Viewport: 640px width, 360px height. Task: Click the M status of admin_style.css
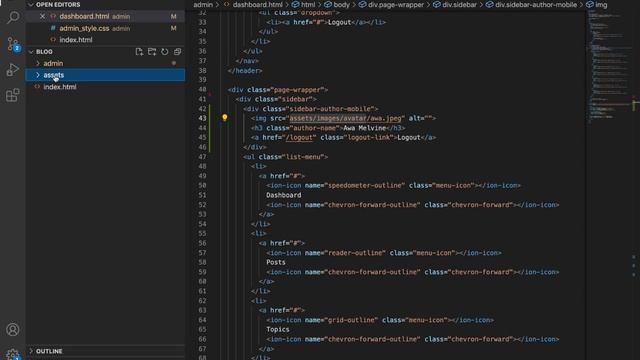[173, 28]
